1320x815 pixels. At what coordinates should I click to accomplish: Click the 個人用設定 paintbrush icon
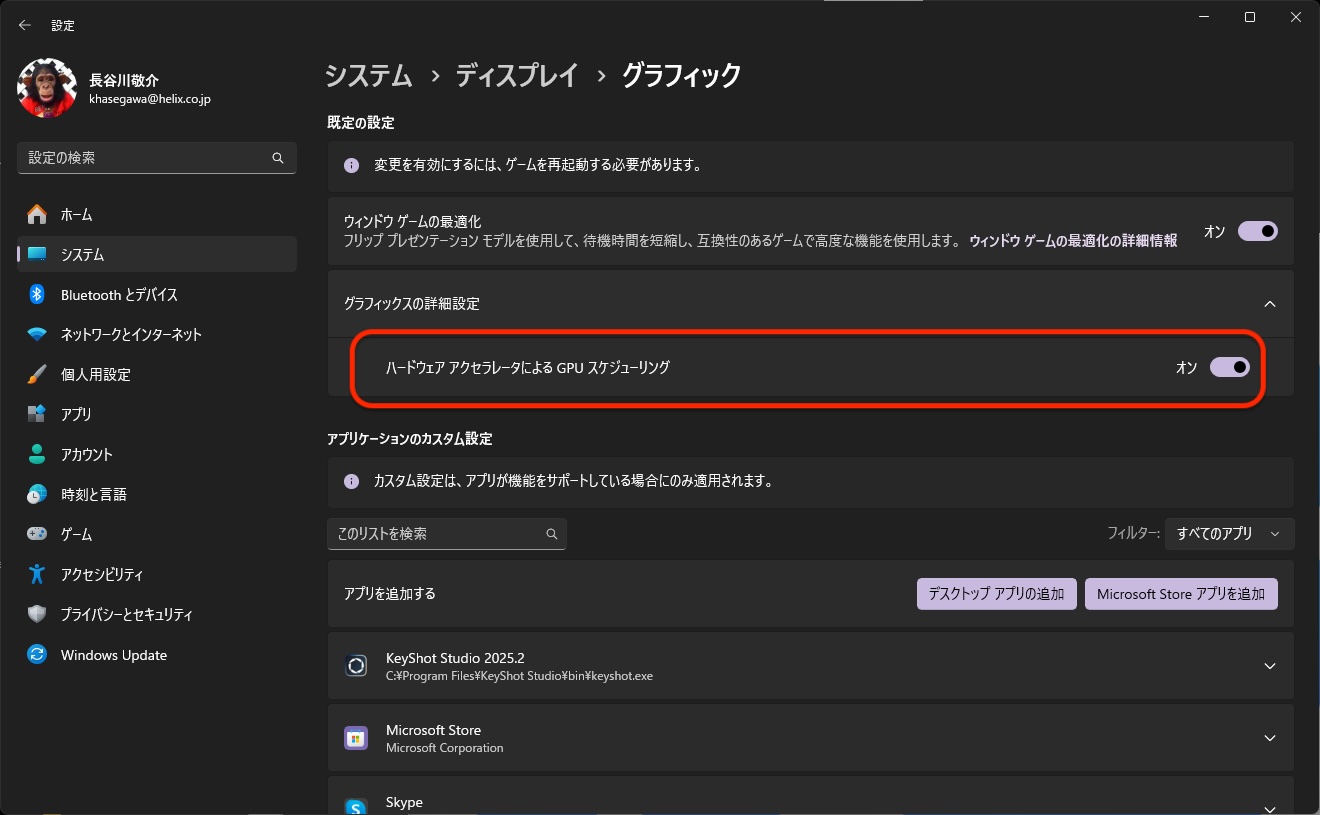(x=37, y=374)
